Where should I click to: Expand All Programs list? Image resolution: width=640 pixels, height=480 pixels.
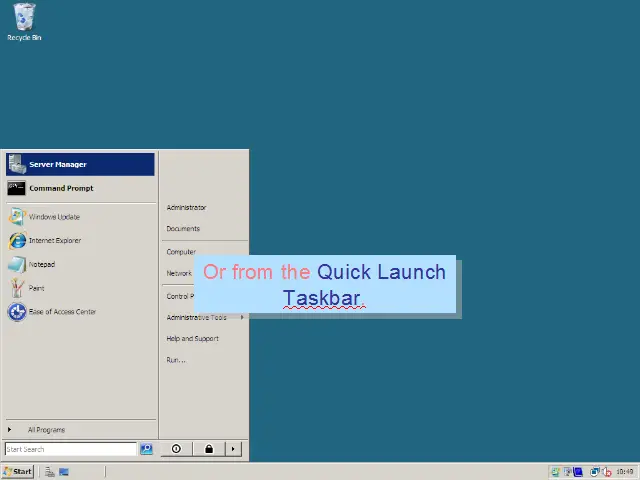click(45, 430)
